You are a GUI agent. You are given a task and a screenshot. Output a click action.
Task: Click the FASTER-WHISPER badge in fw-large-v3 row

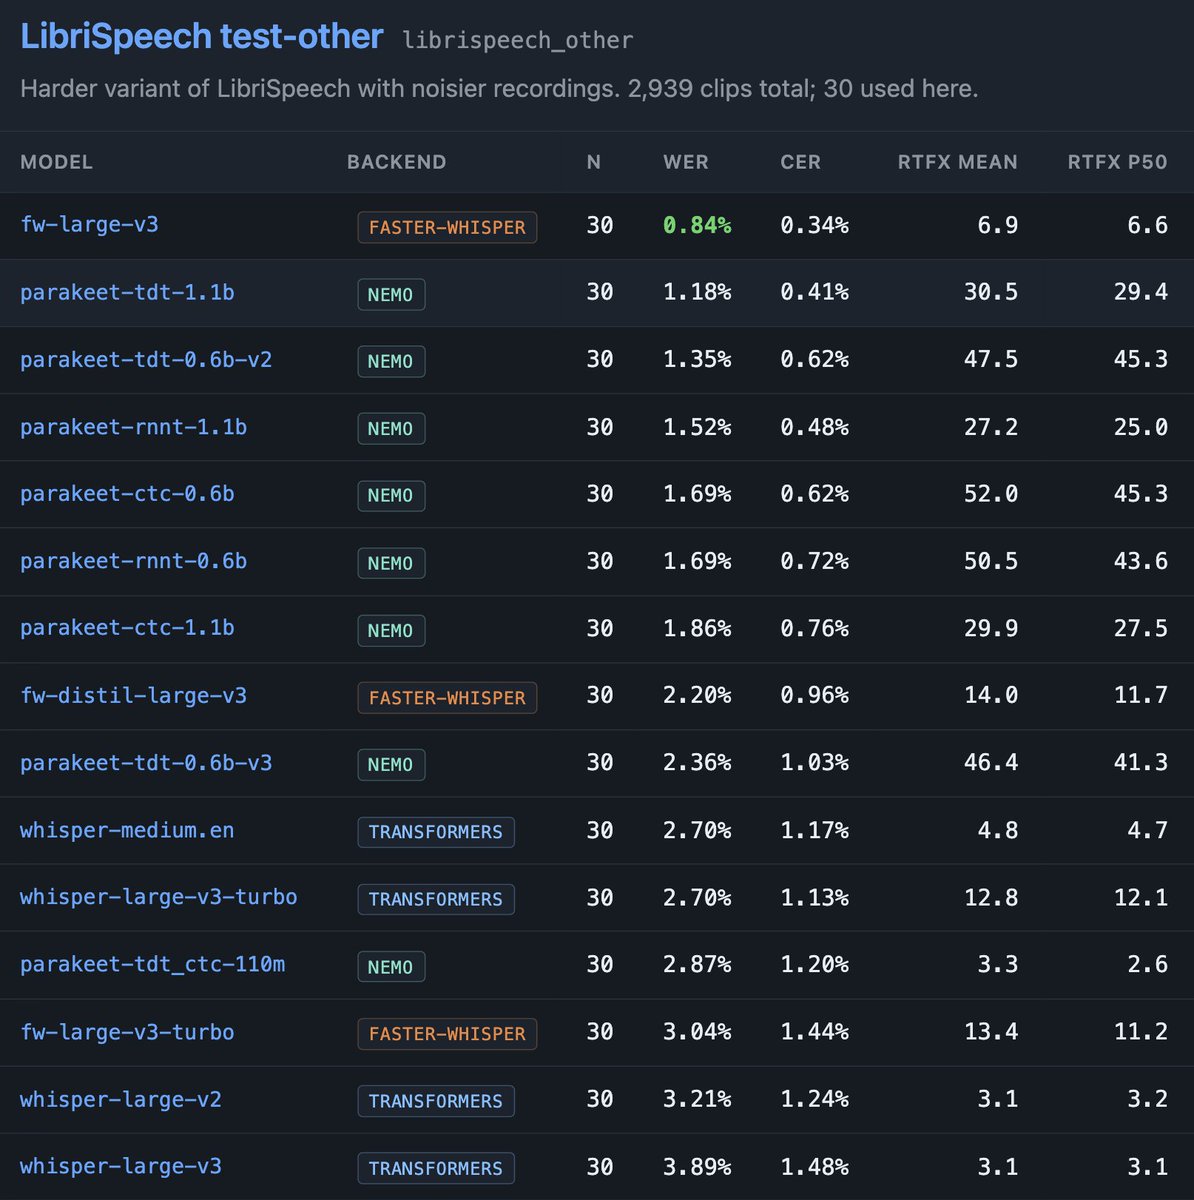point(447,227)
